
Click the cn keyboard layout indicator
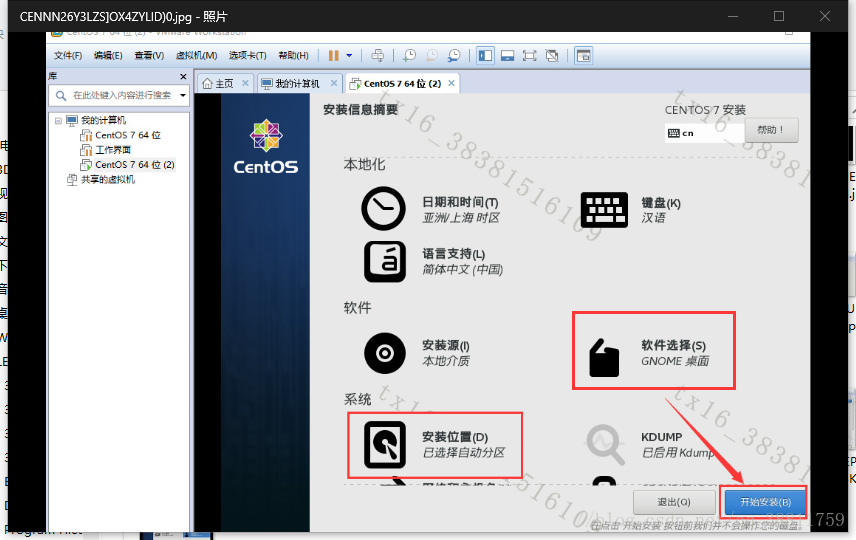pyautogui.click(x=704, y=133)
